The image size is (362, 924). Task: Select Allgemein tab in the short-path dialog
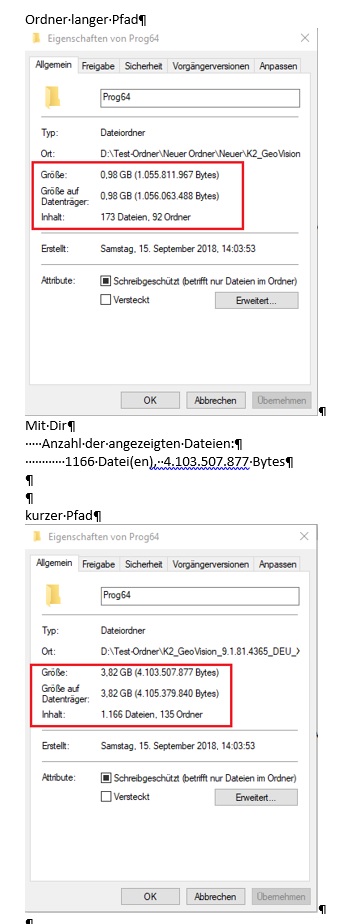point(54,563)
